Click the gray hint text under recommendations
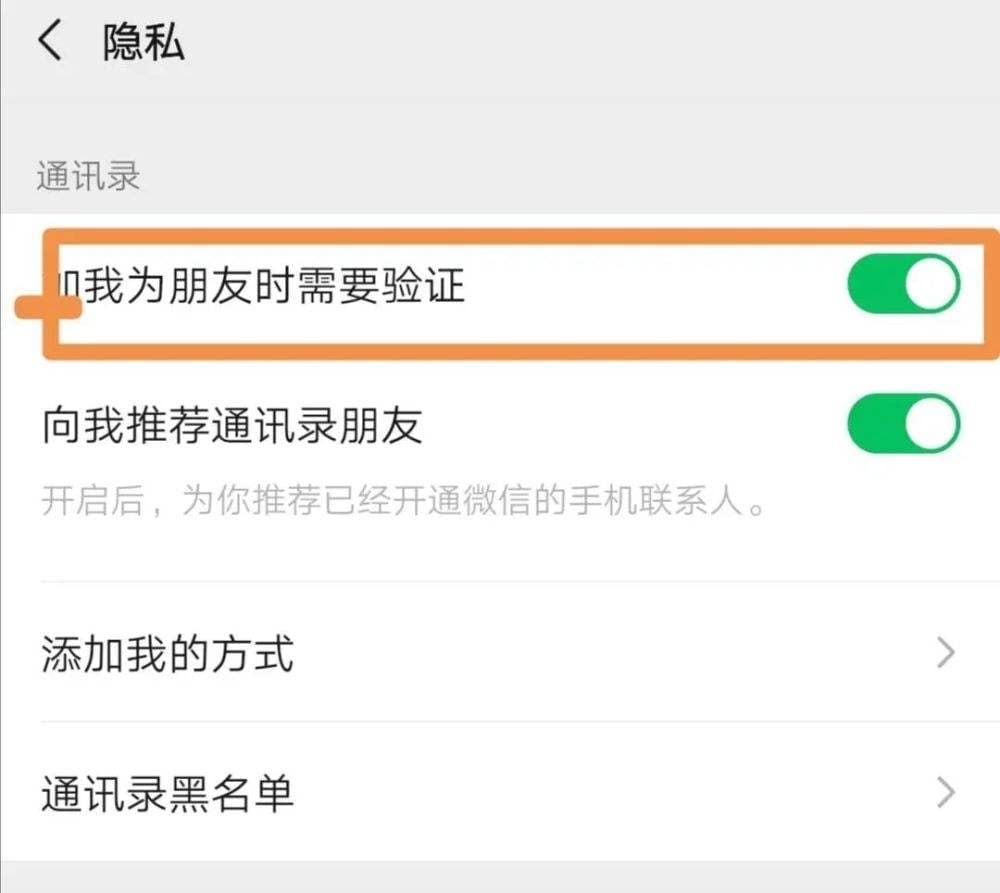 pos(400,501)
